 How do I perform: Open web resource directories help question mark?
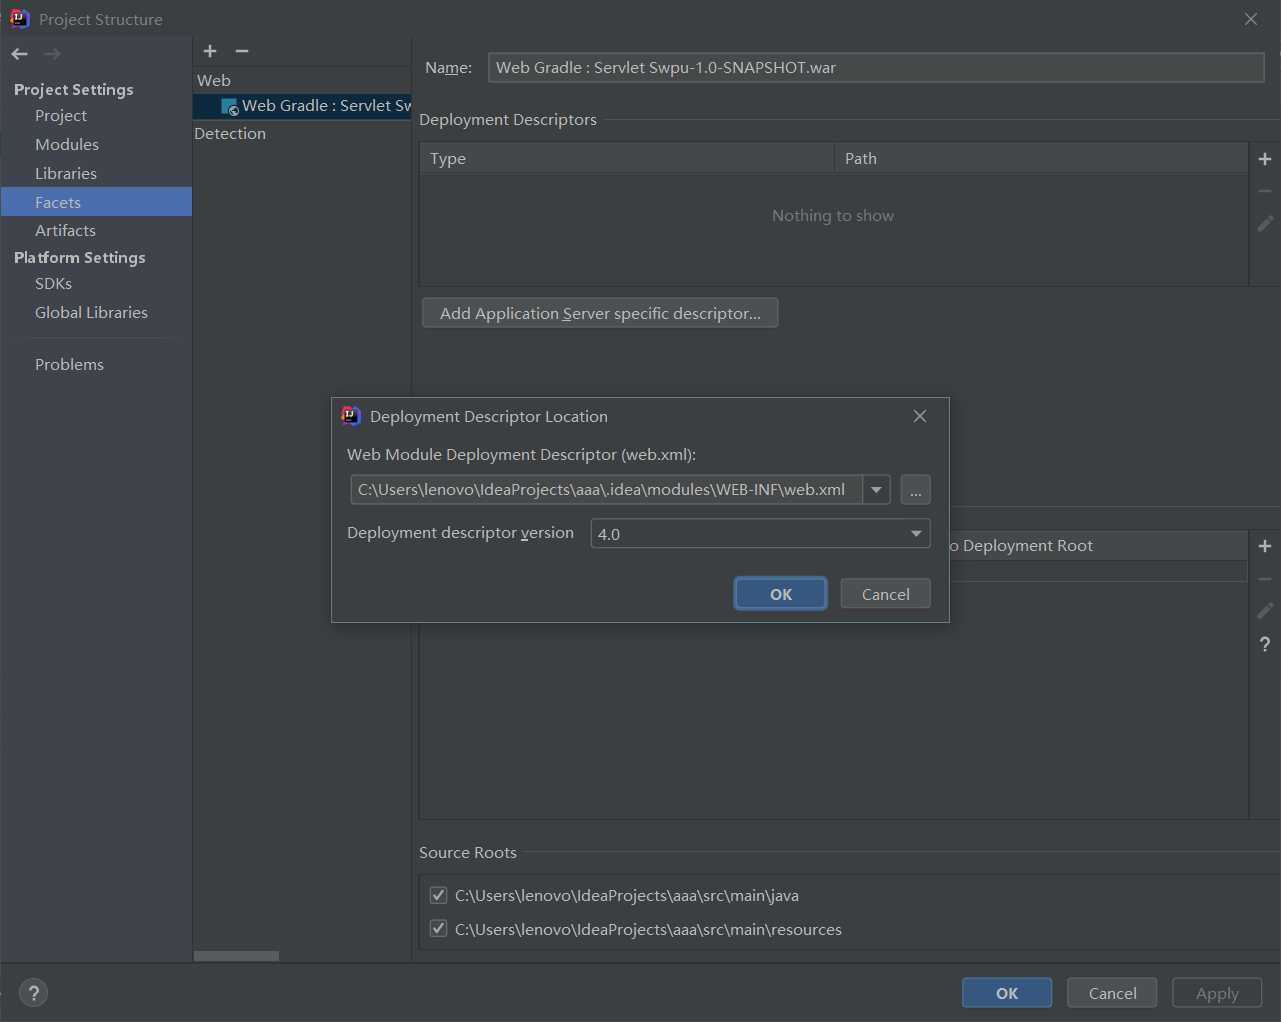1265,645
